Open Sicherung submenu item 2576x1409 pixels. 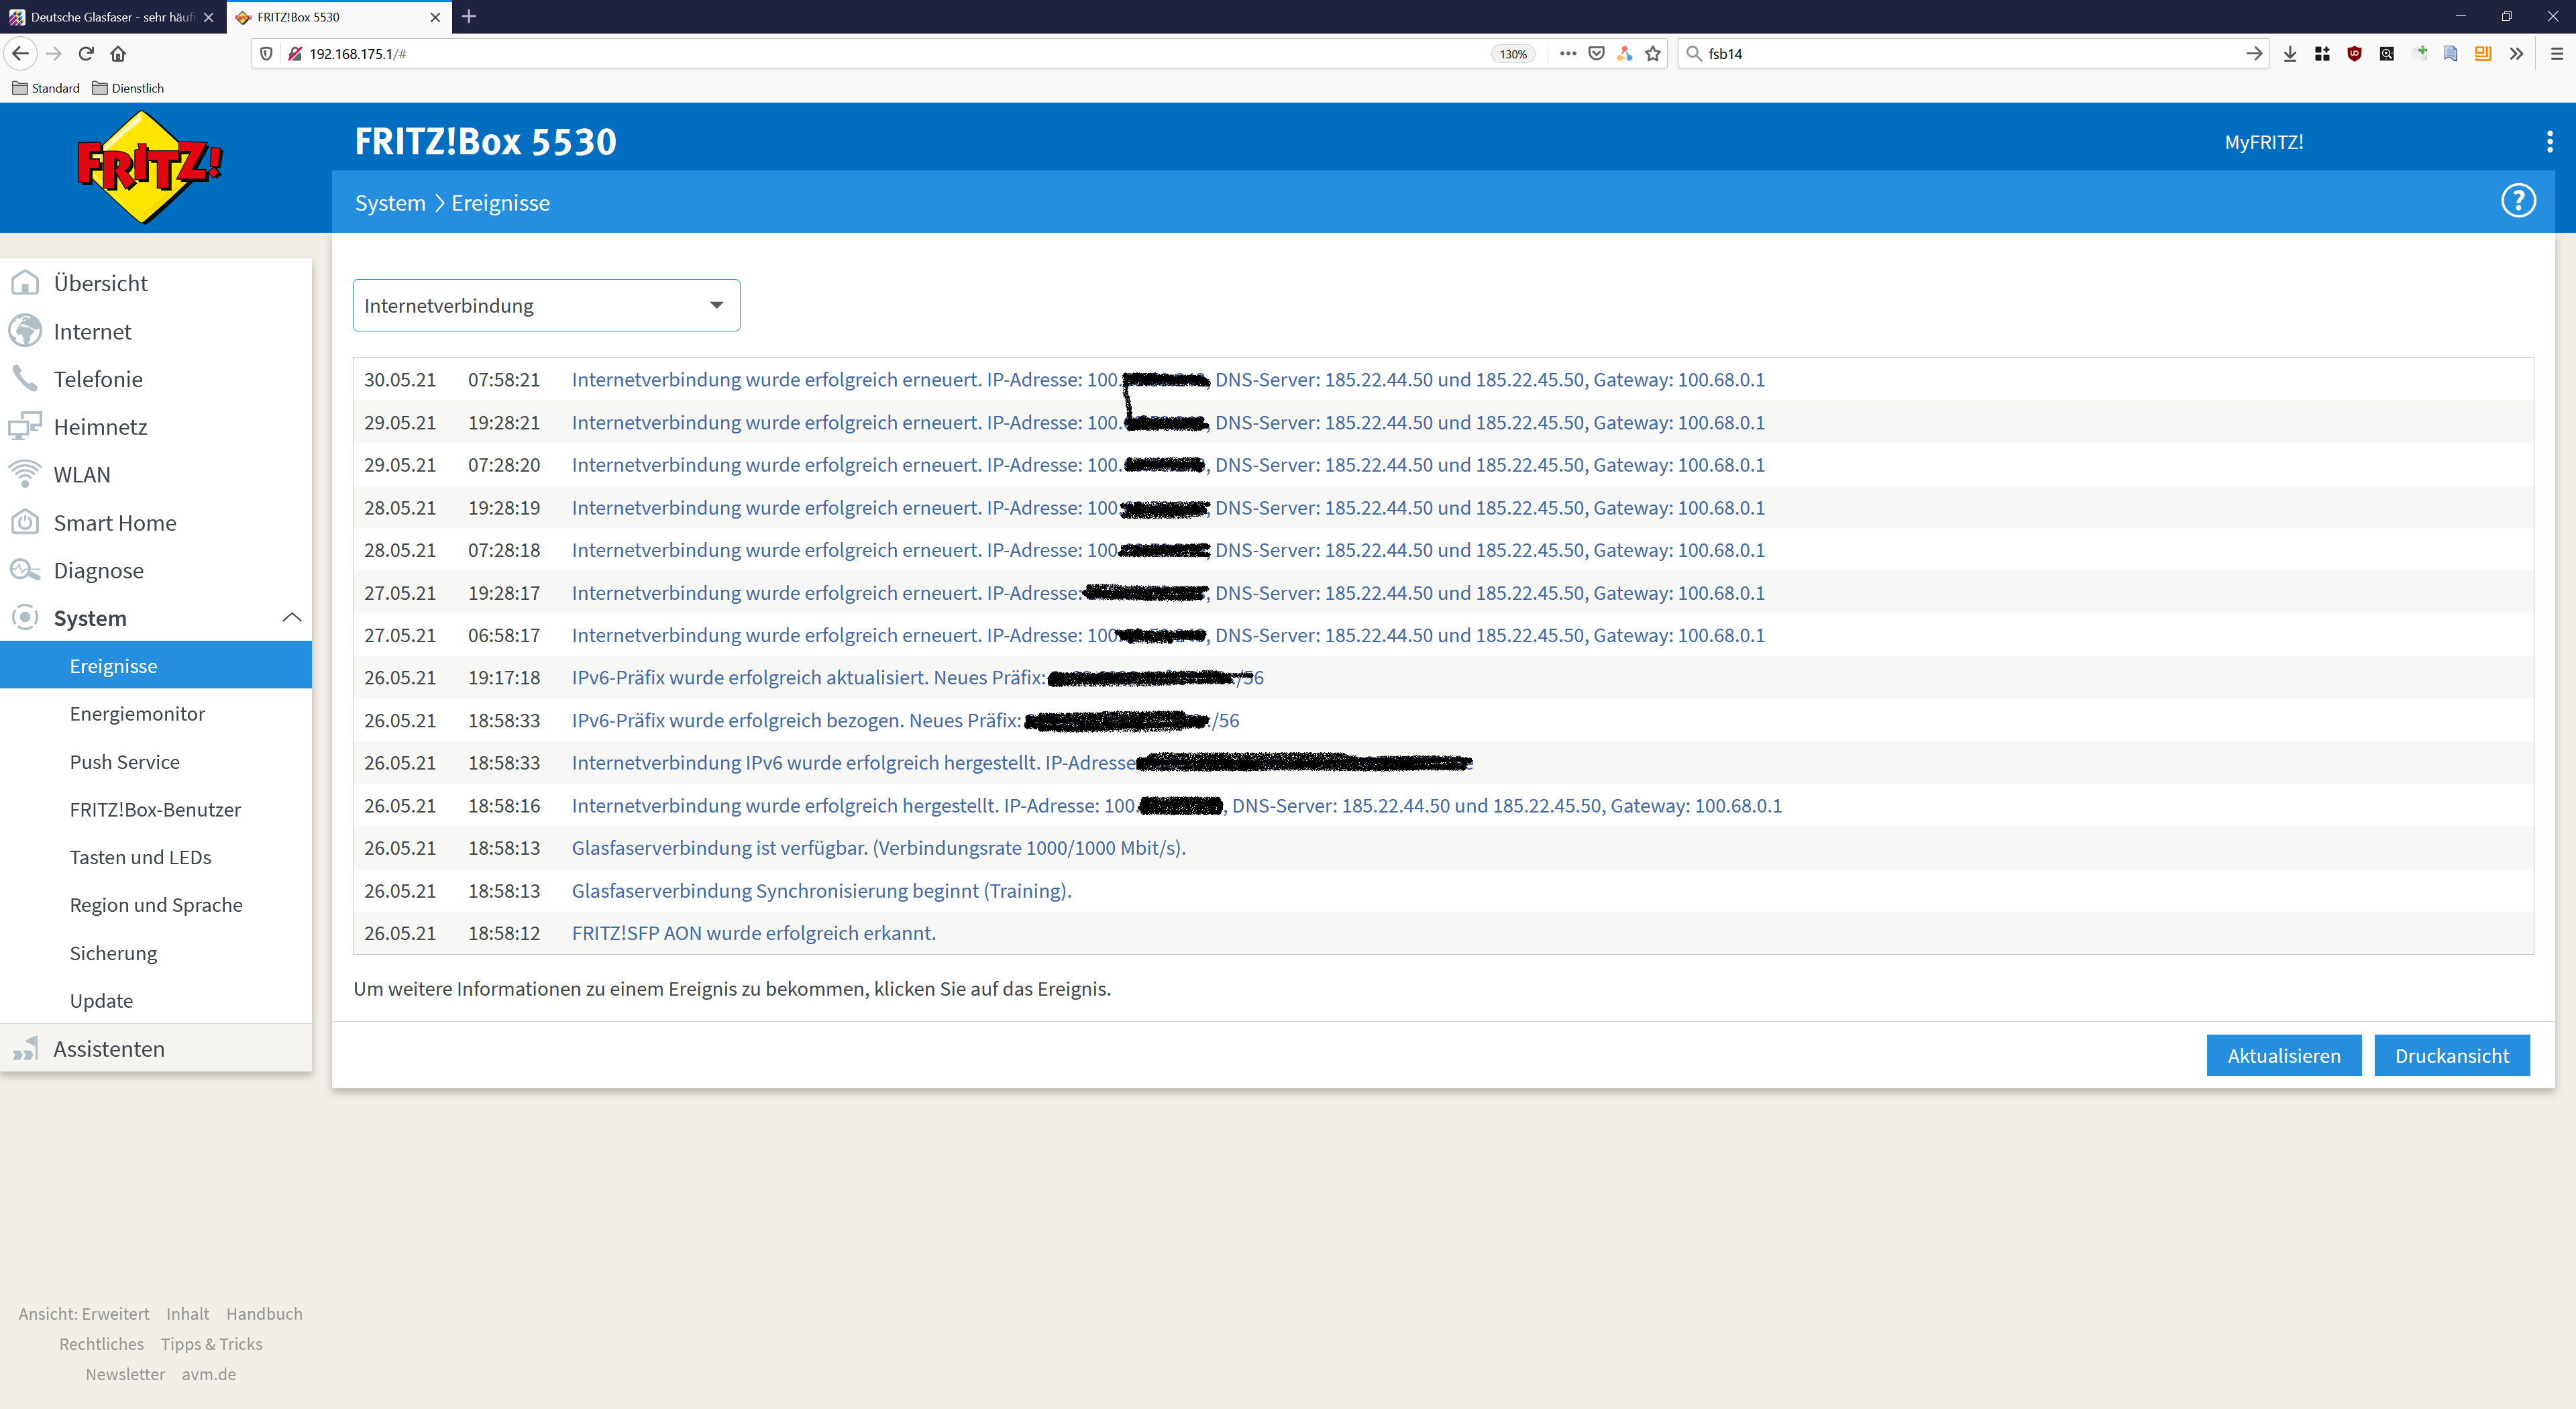113,953
